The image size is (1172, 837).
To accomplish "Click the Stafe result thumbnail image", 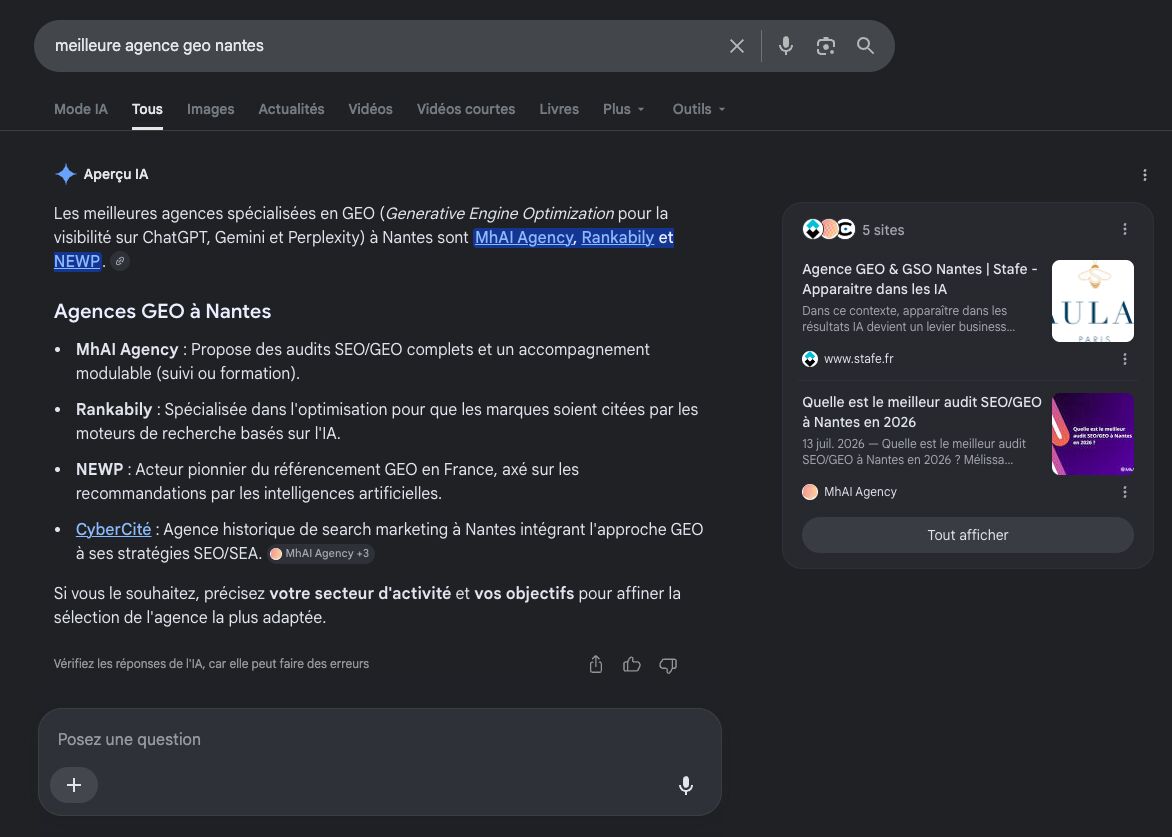I will coord(1092,300).
